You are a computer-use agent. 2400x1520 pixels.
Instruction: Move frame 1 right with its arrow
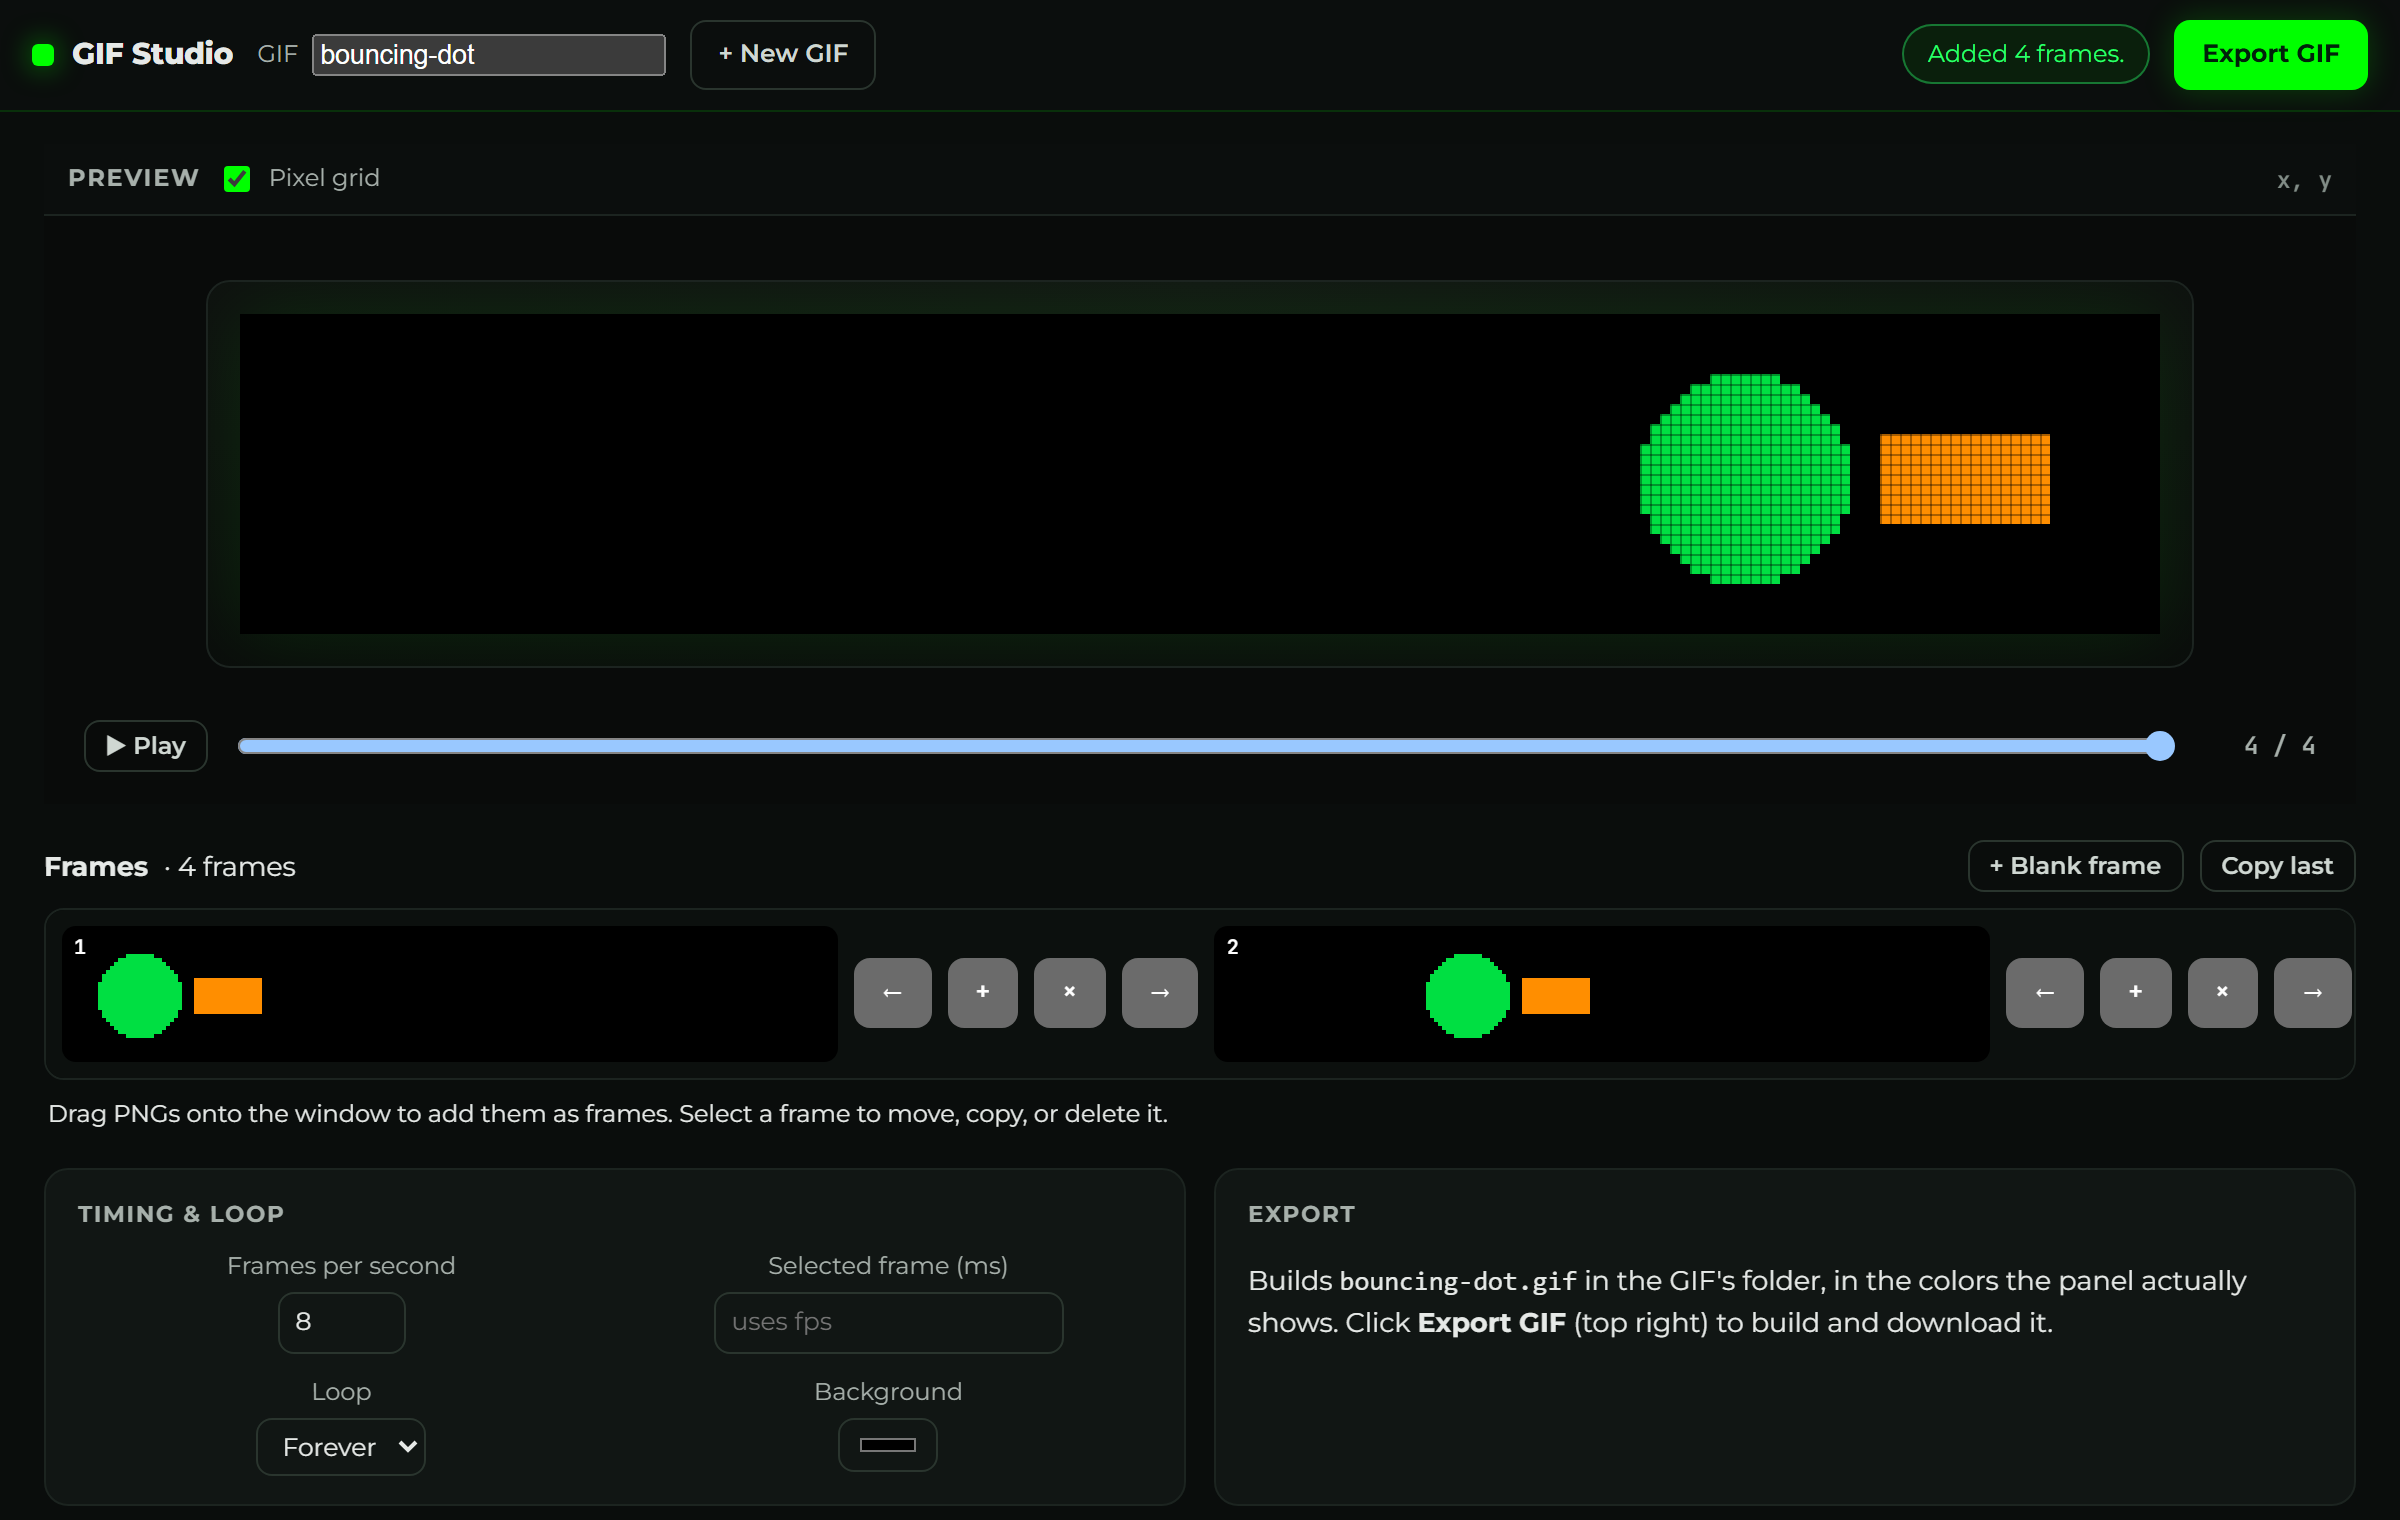click(1159, 992)
